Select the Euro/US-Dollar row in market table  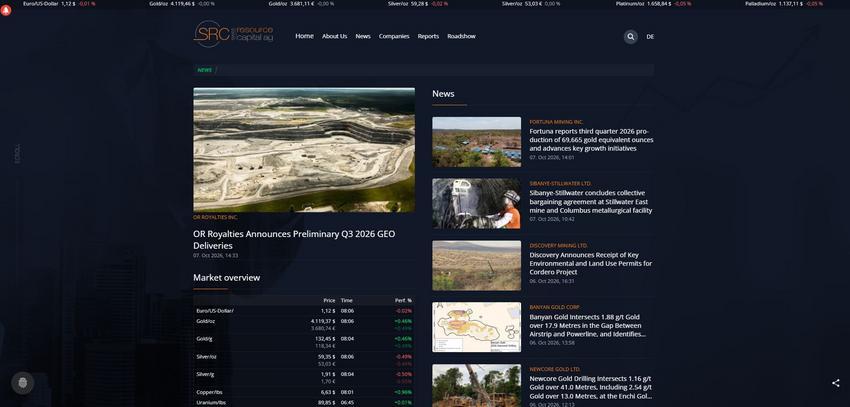(x=304, y=311)
